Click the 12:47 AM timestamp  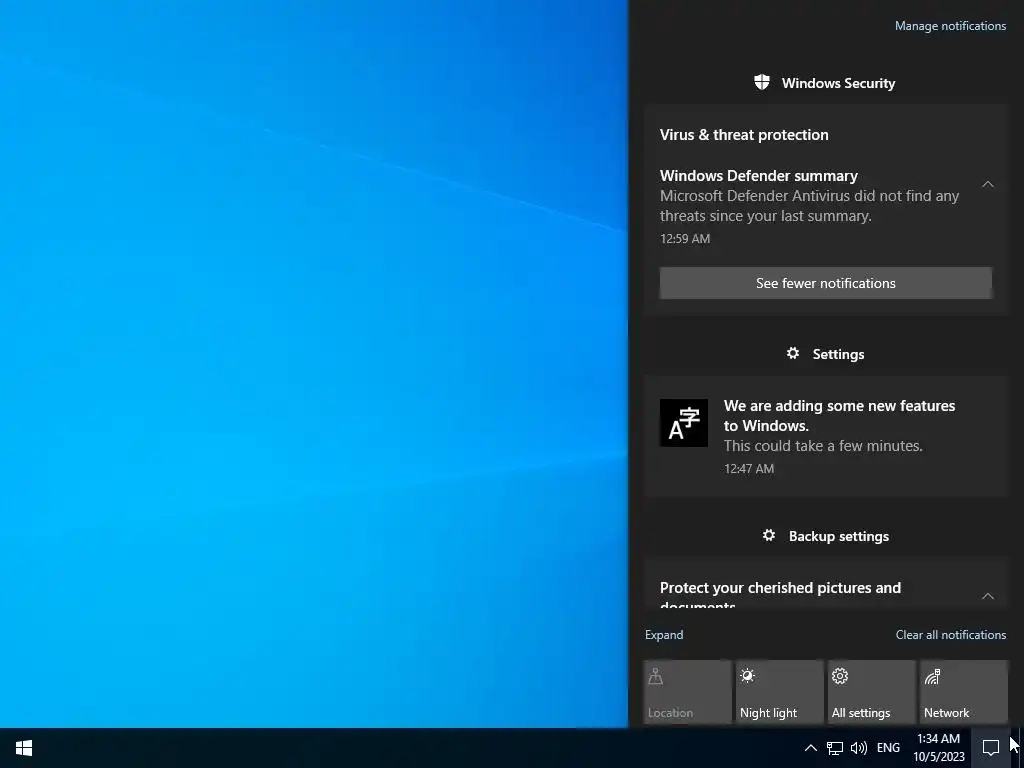748,468
